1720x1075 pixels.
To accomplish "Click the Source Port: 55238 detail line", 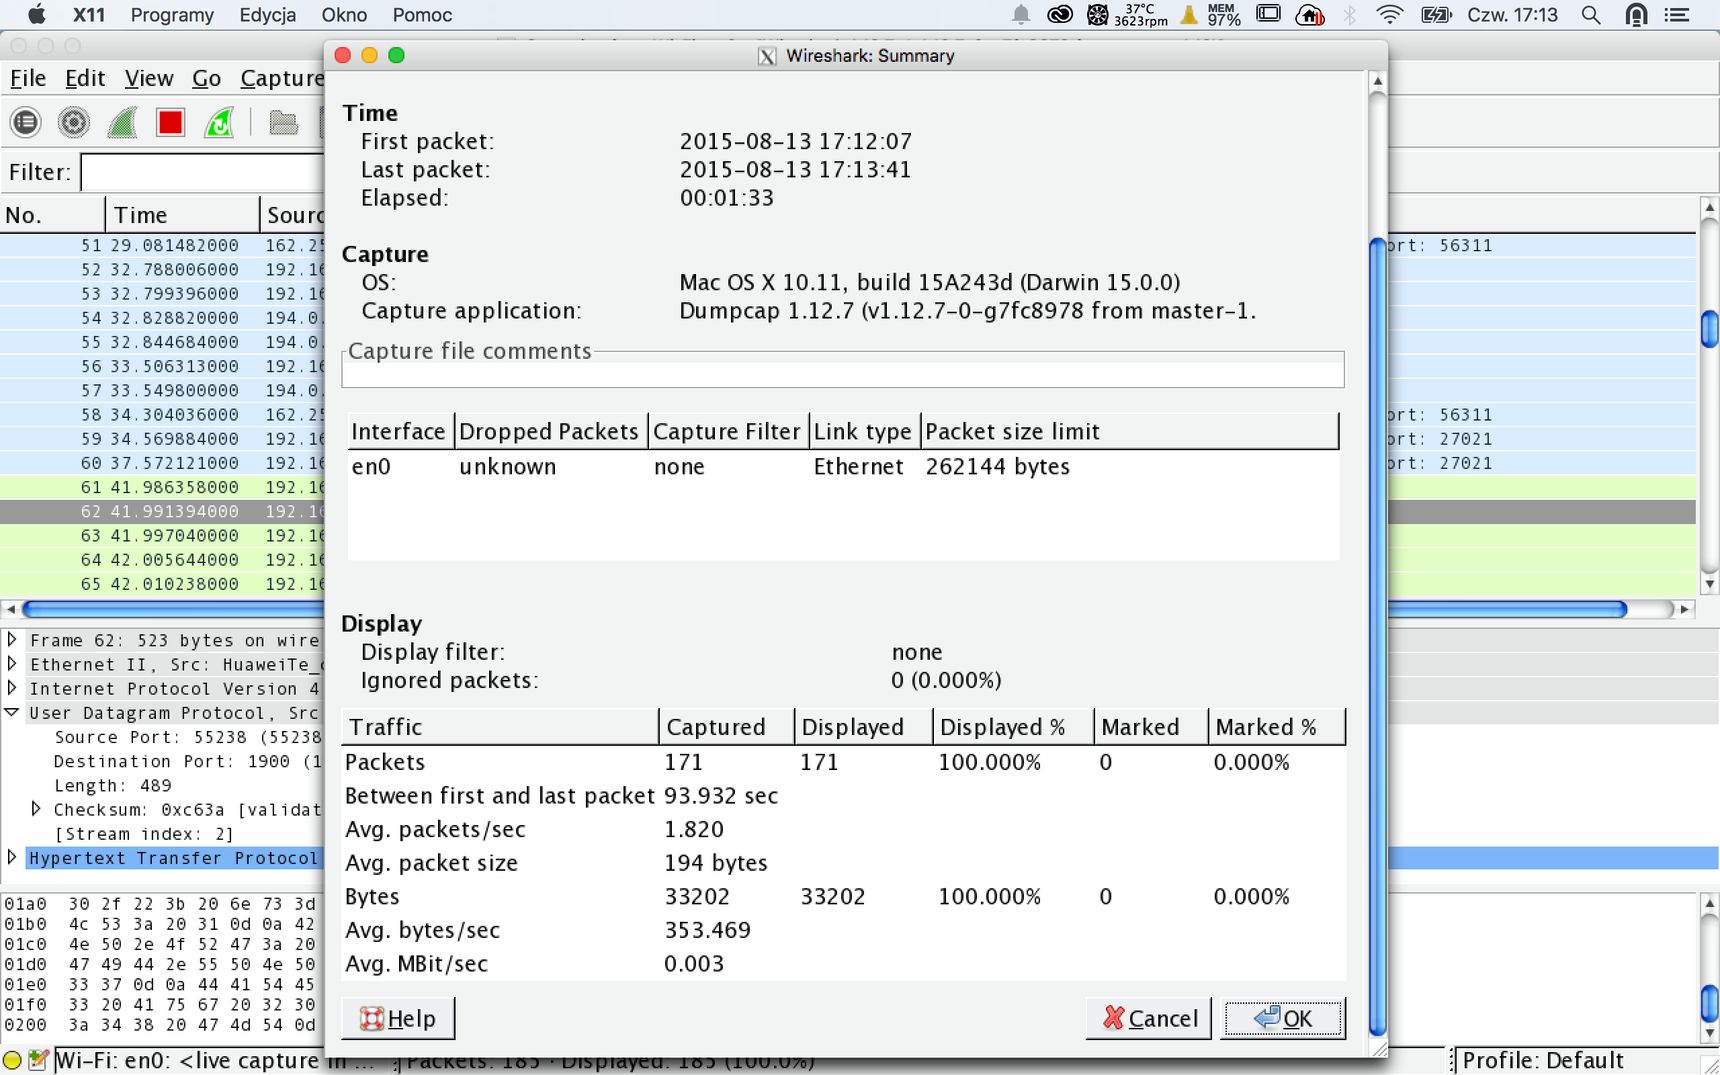I will click(187, 737).
